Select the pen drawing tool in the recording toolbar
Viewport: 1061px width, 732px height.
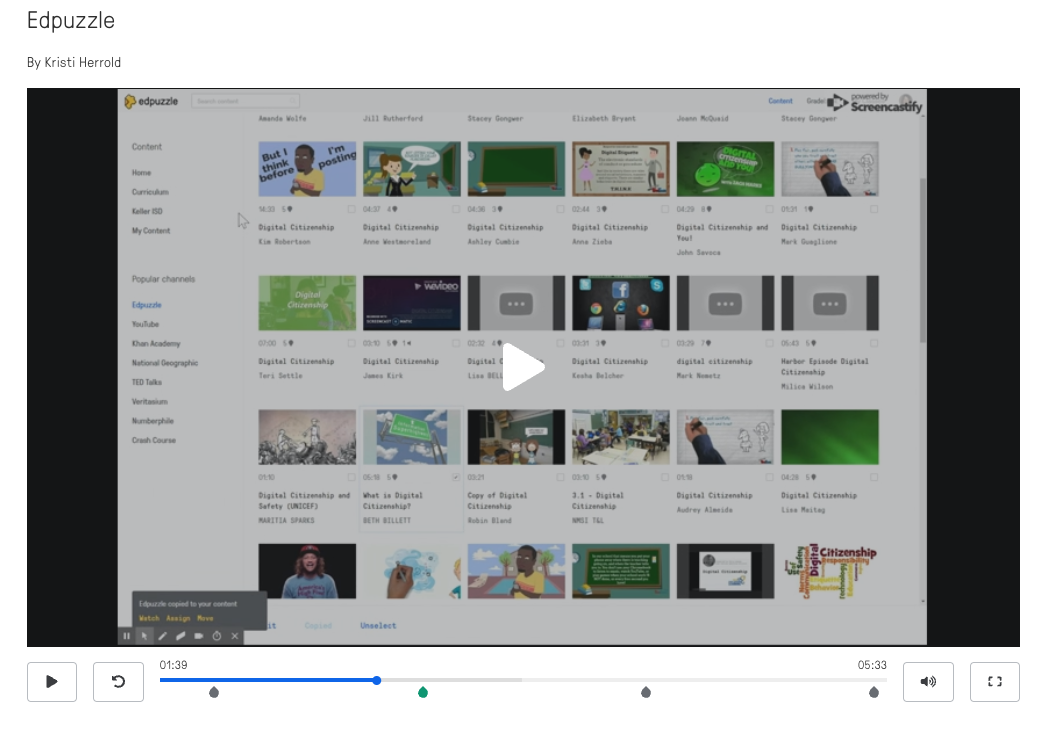pyautogui.click(x=162, y=636)
